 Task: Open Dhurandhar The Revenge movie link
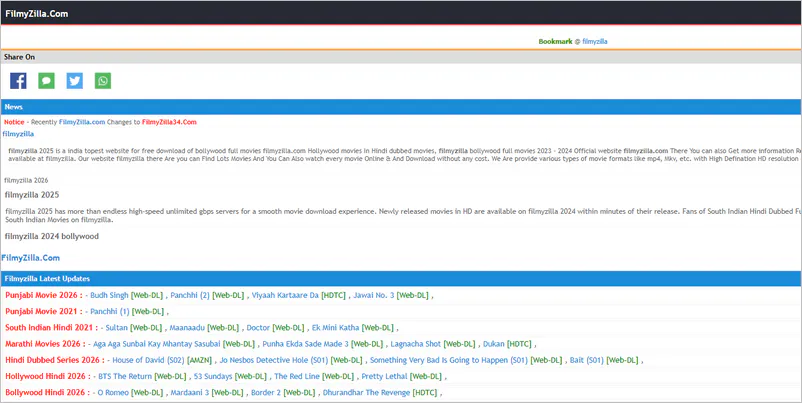coord(366,393)
